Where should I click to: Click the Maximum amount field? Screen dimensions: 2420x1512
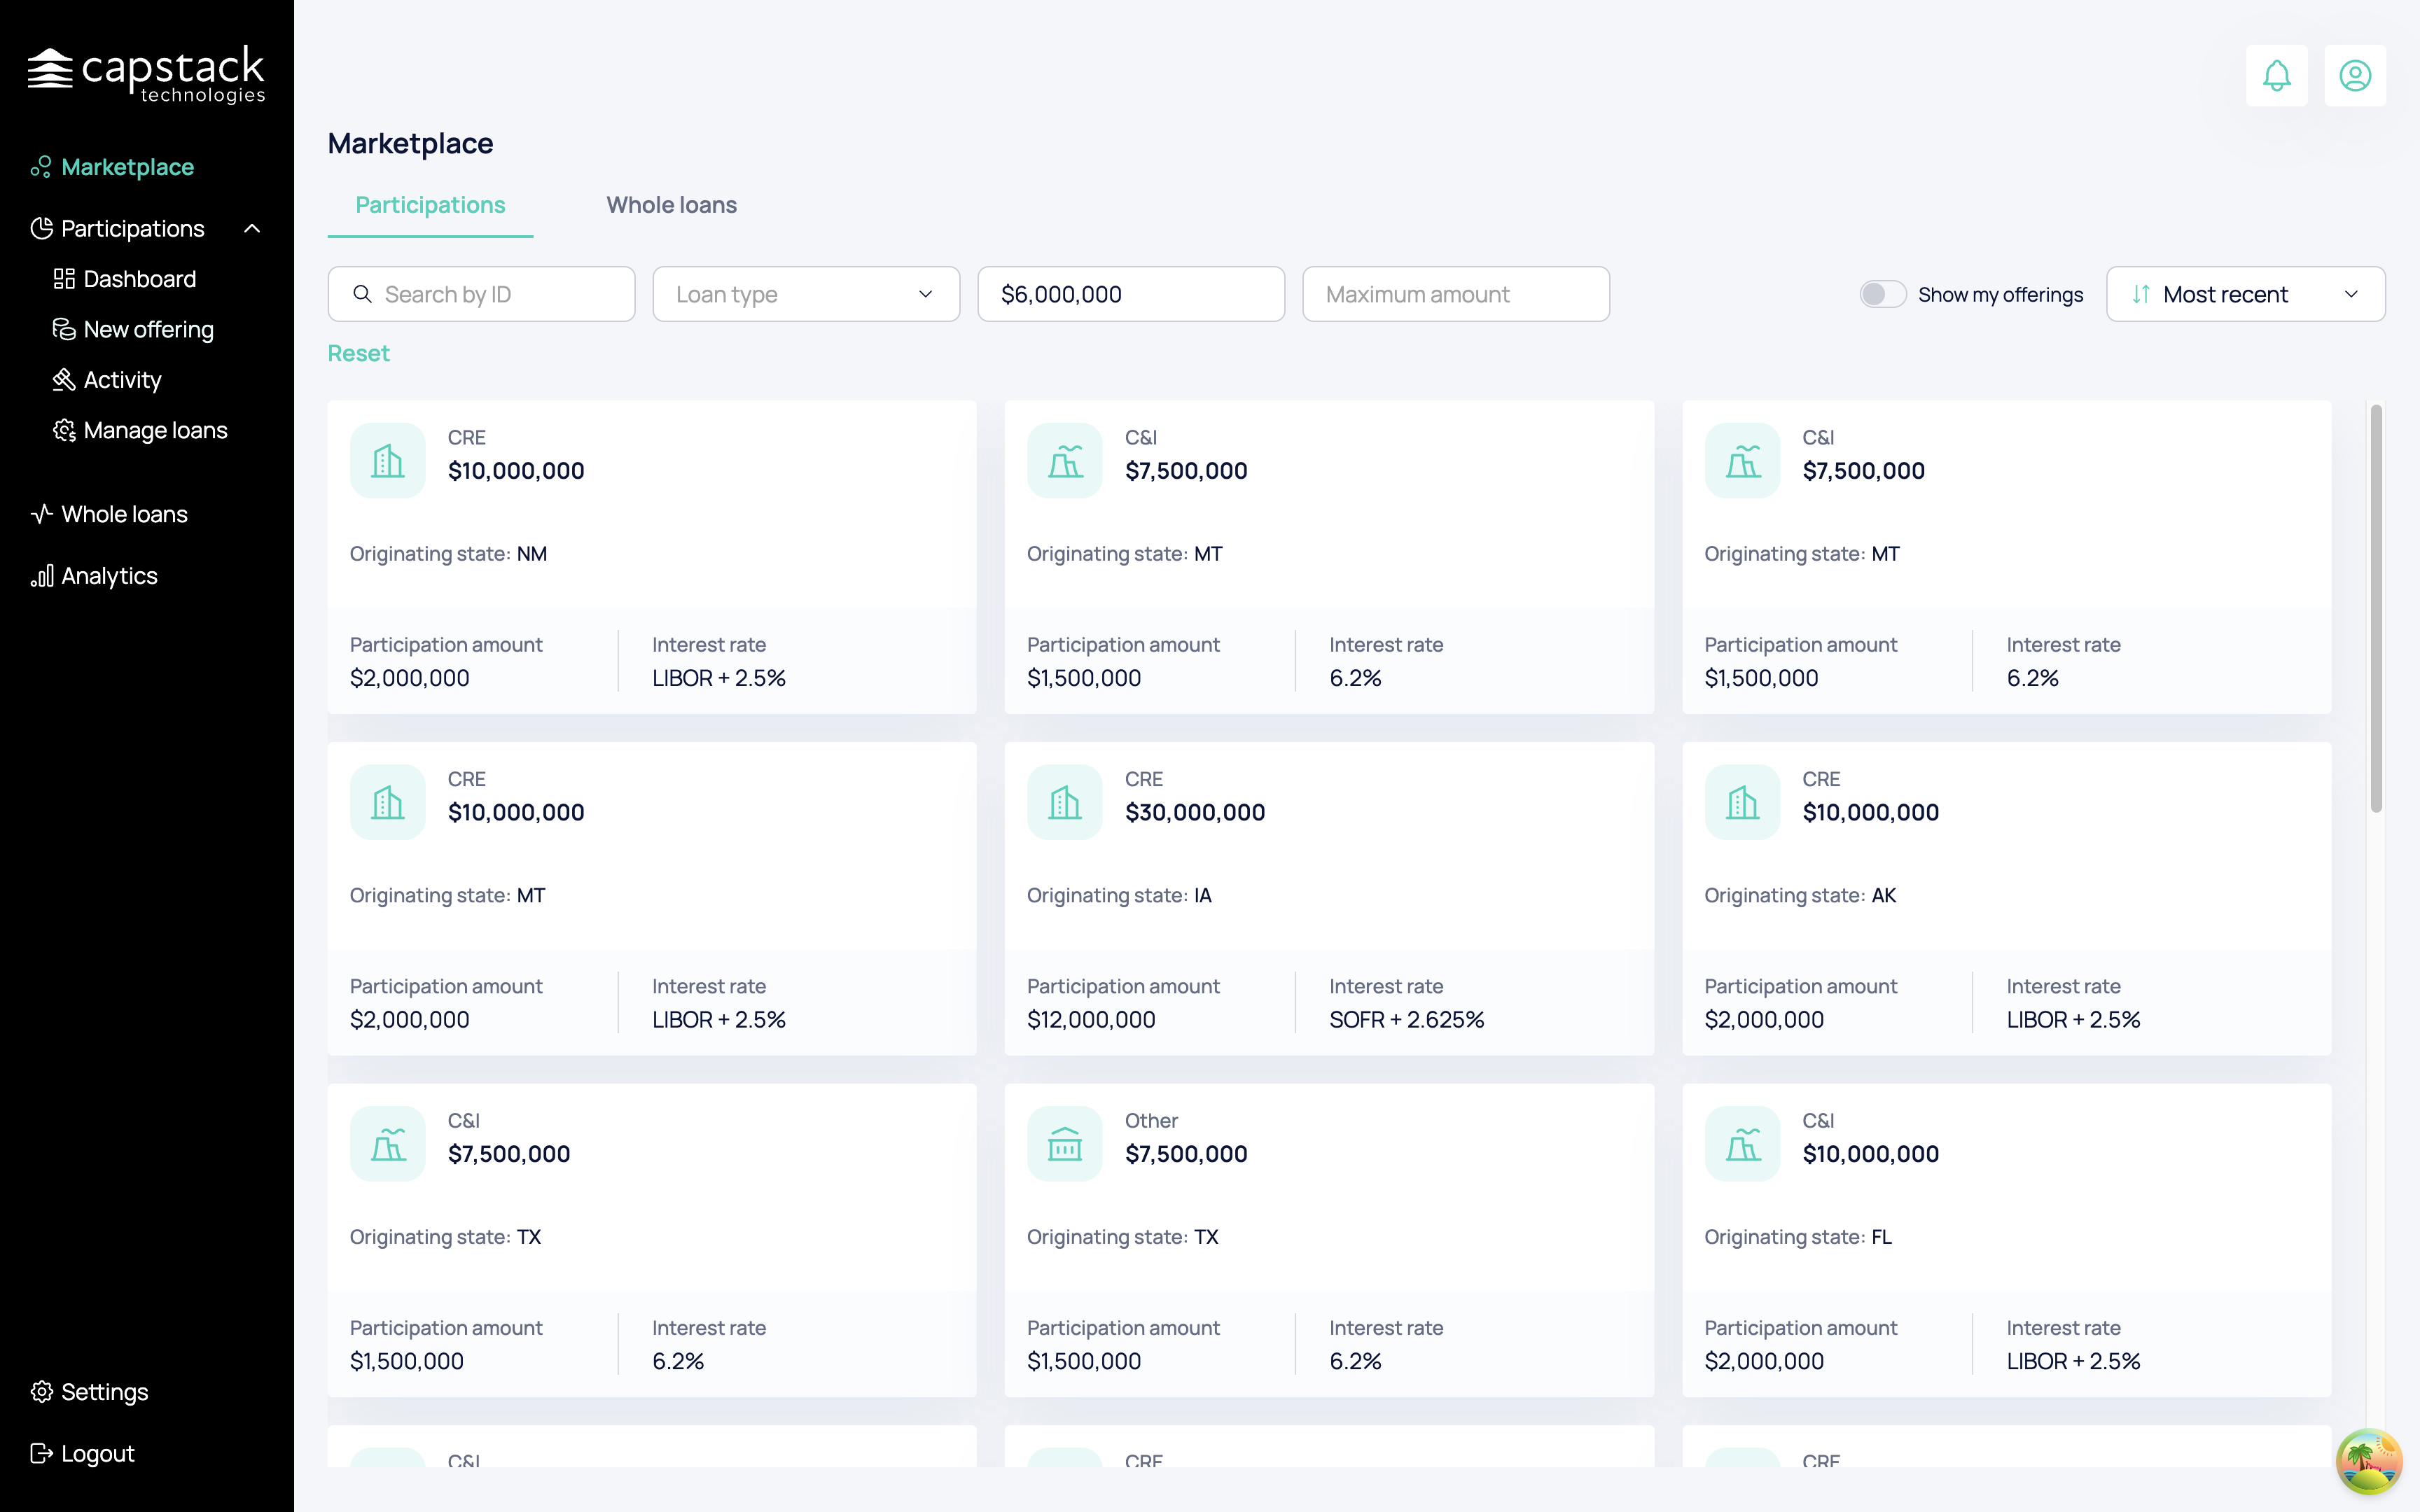[1456, 294]
